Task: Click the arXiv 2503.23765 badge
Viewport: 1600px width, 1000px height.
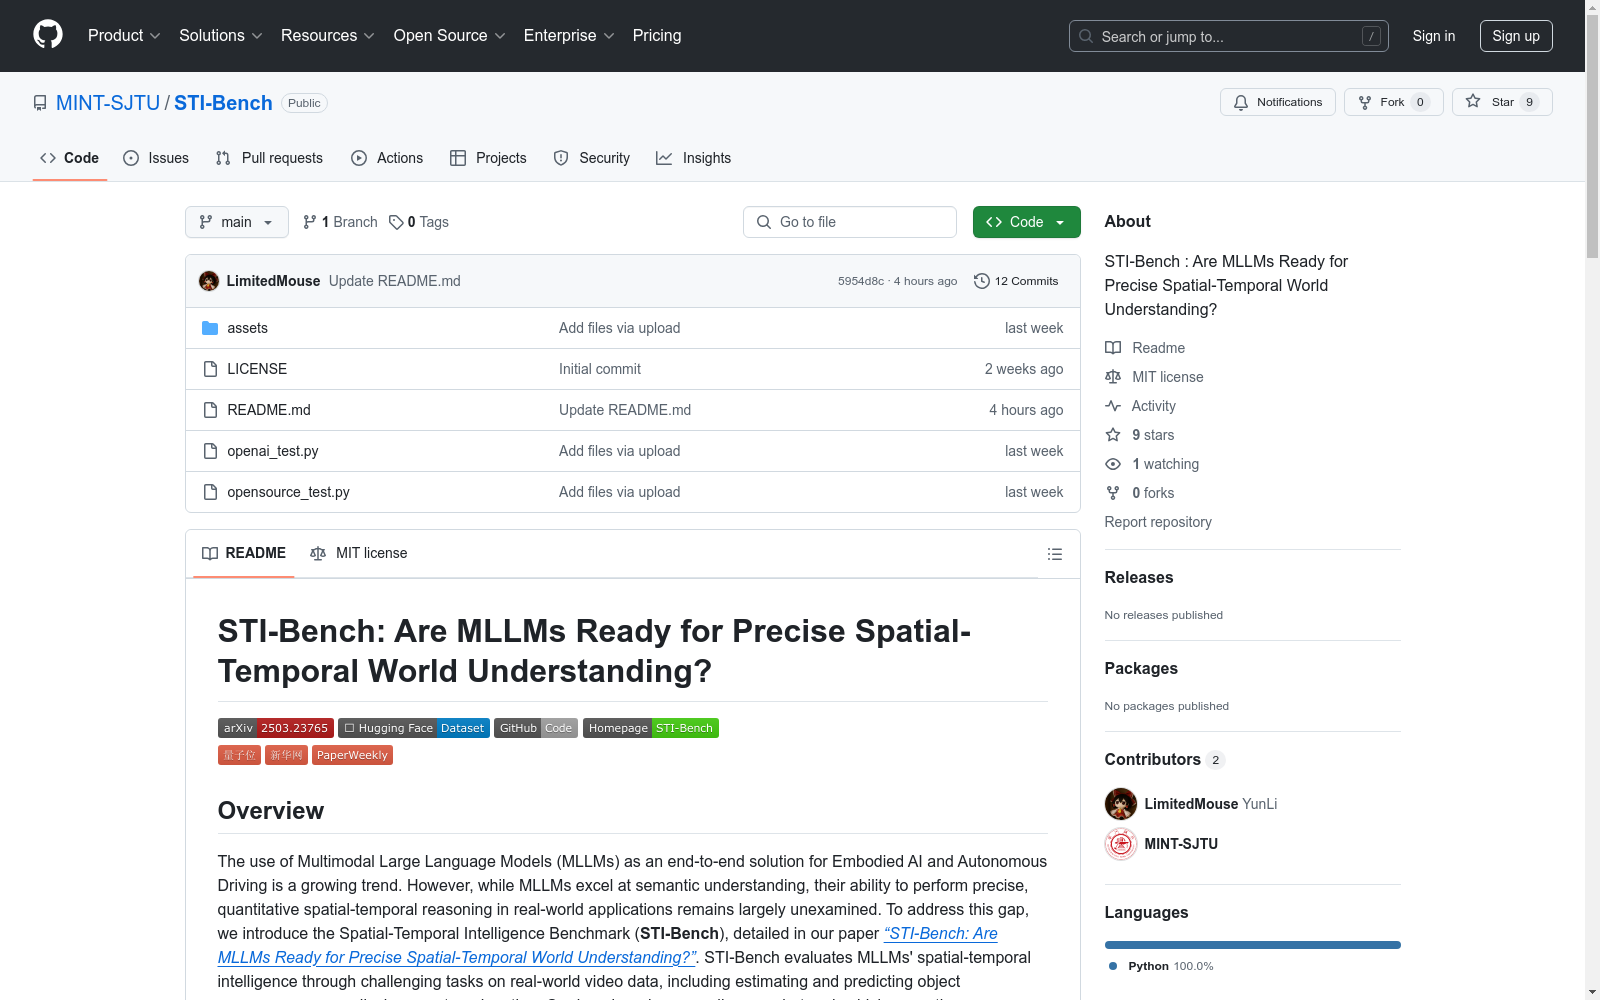Action: 276,728
